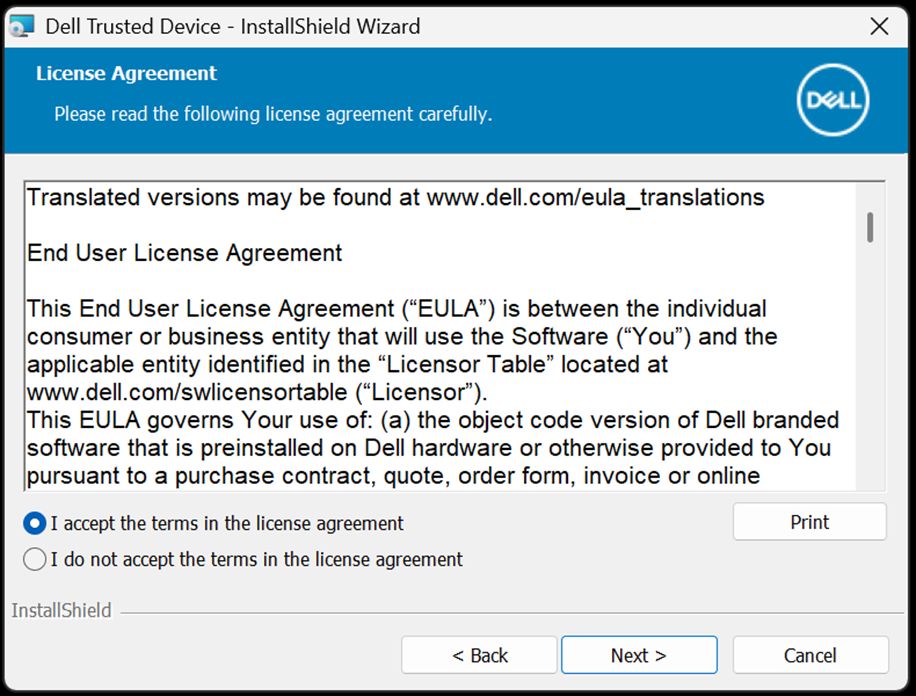Image resolution: width=916 pixels, height=696 pixels.
Task: Proceed with the Next button
Action: pos(639,655)
